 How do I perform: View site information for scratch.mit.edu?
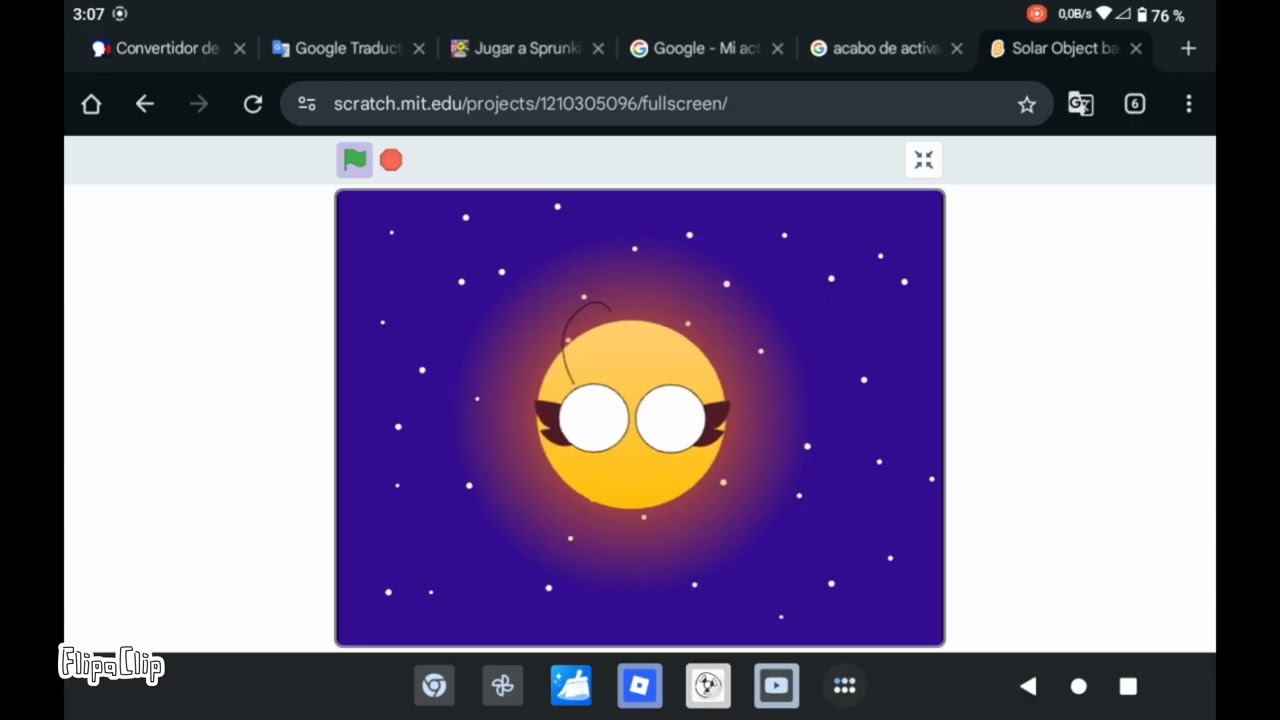pyautogui.click(x=307, y=104)
